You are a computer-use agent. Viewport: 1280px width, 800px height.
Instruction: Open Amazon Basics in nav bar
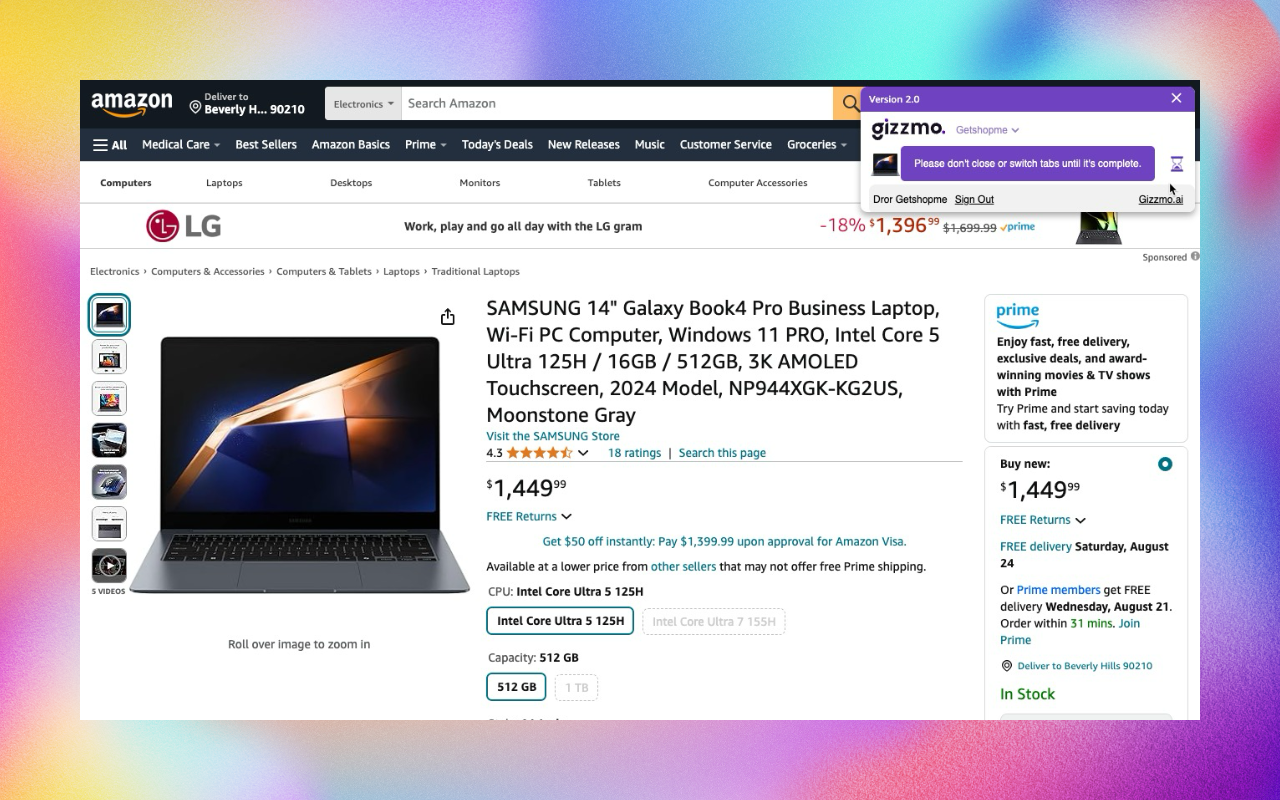(x=351, y=145)
